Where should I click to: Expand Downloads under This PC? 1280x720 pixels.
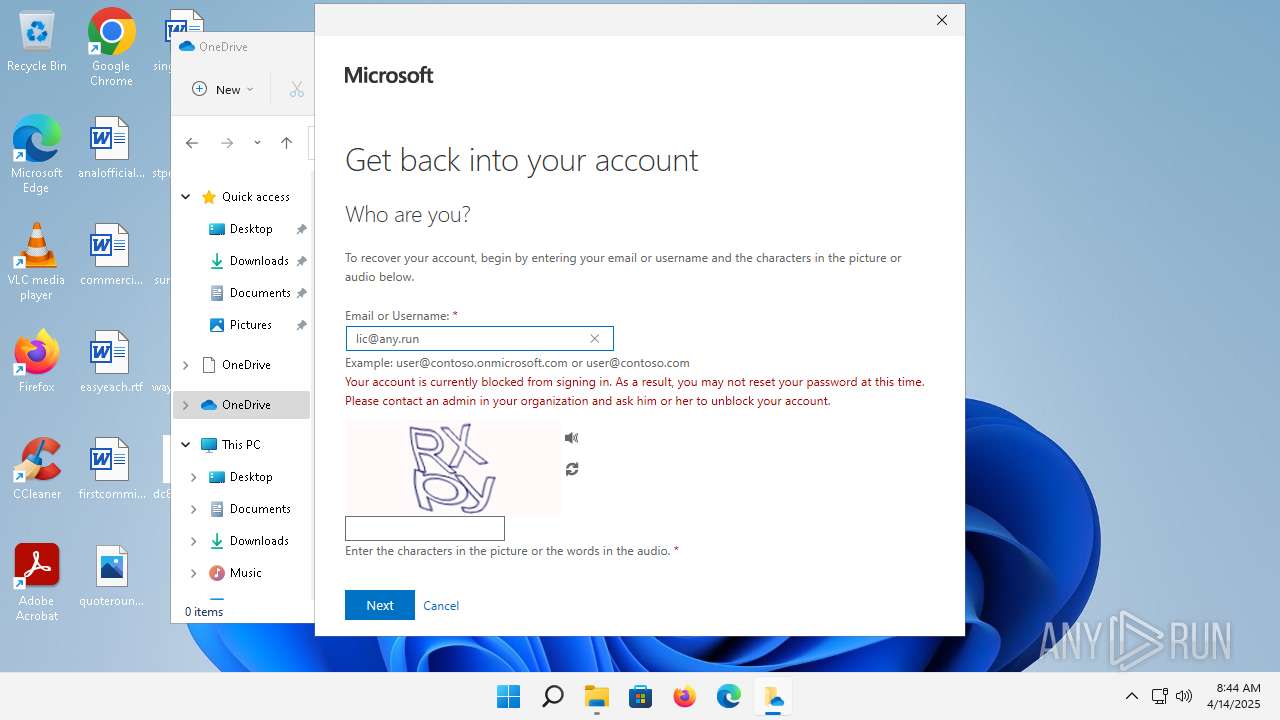click(x=194, y=541)
